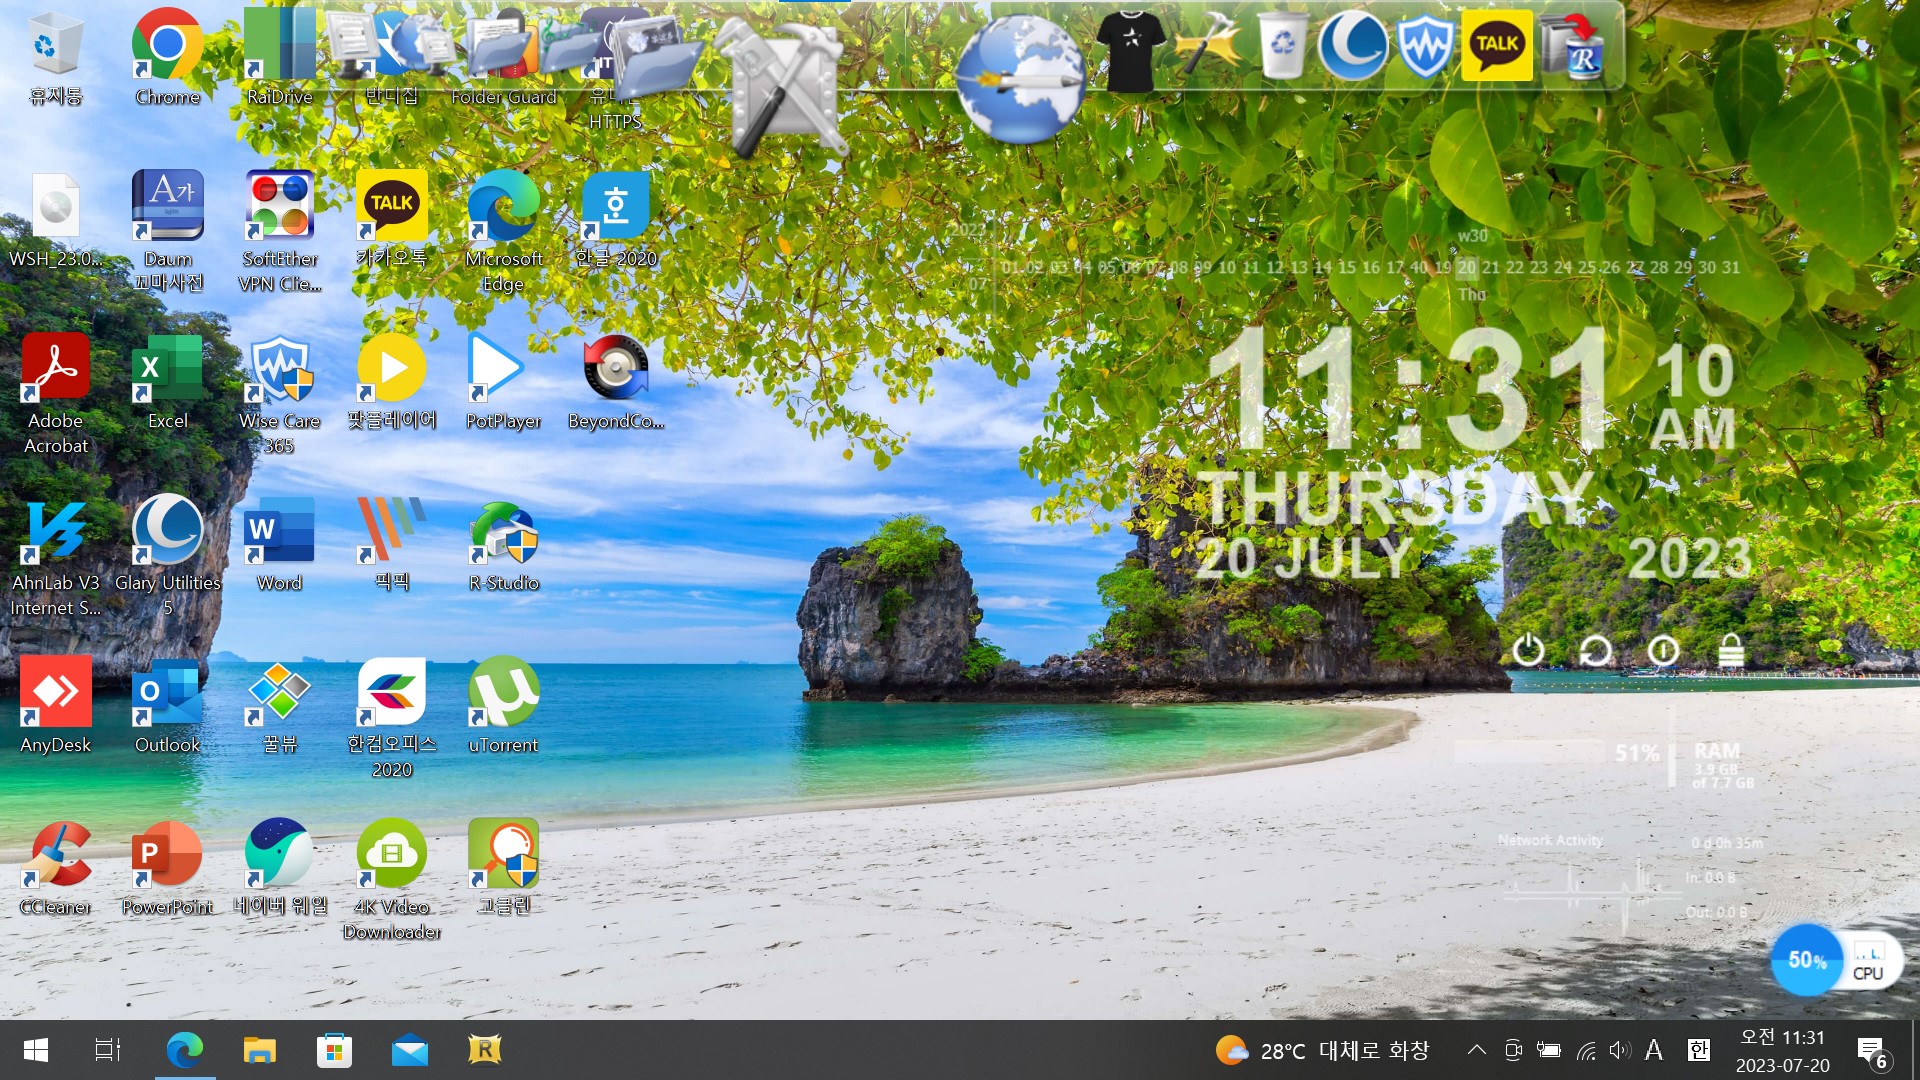Viewport: 1920px width, 1080px height.
Task: Click the restart widget button
Action: [x=1595, y=651]
